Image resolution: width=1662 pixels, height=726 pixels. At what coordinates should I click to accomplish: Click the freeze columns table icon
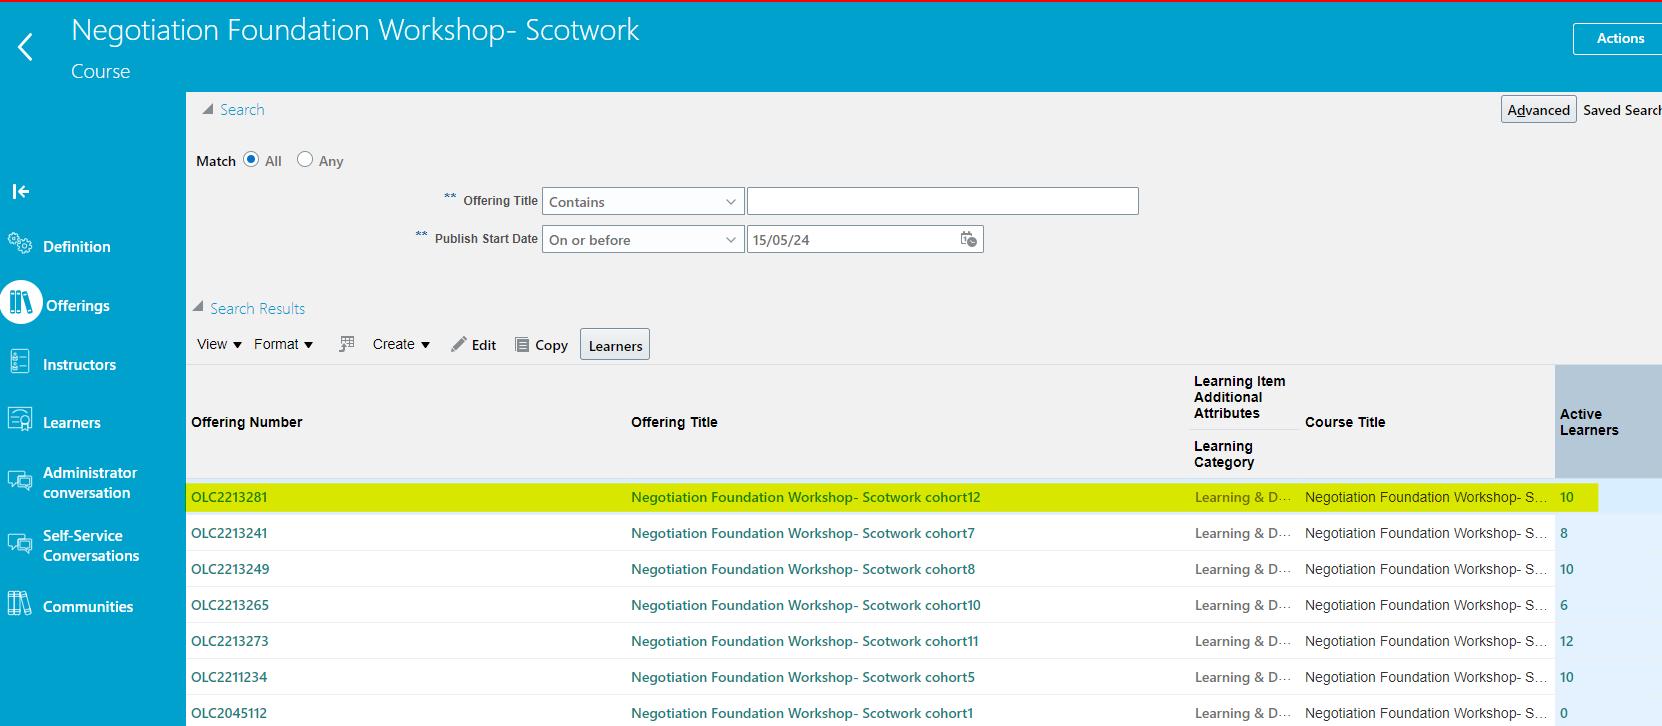pos(347,344)
